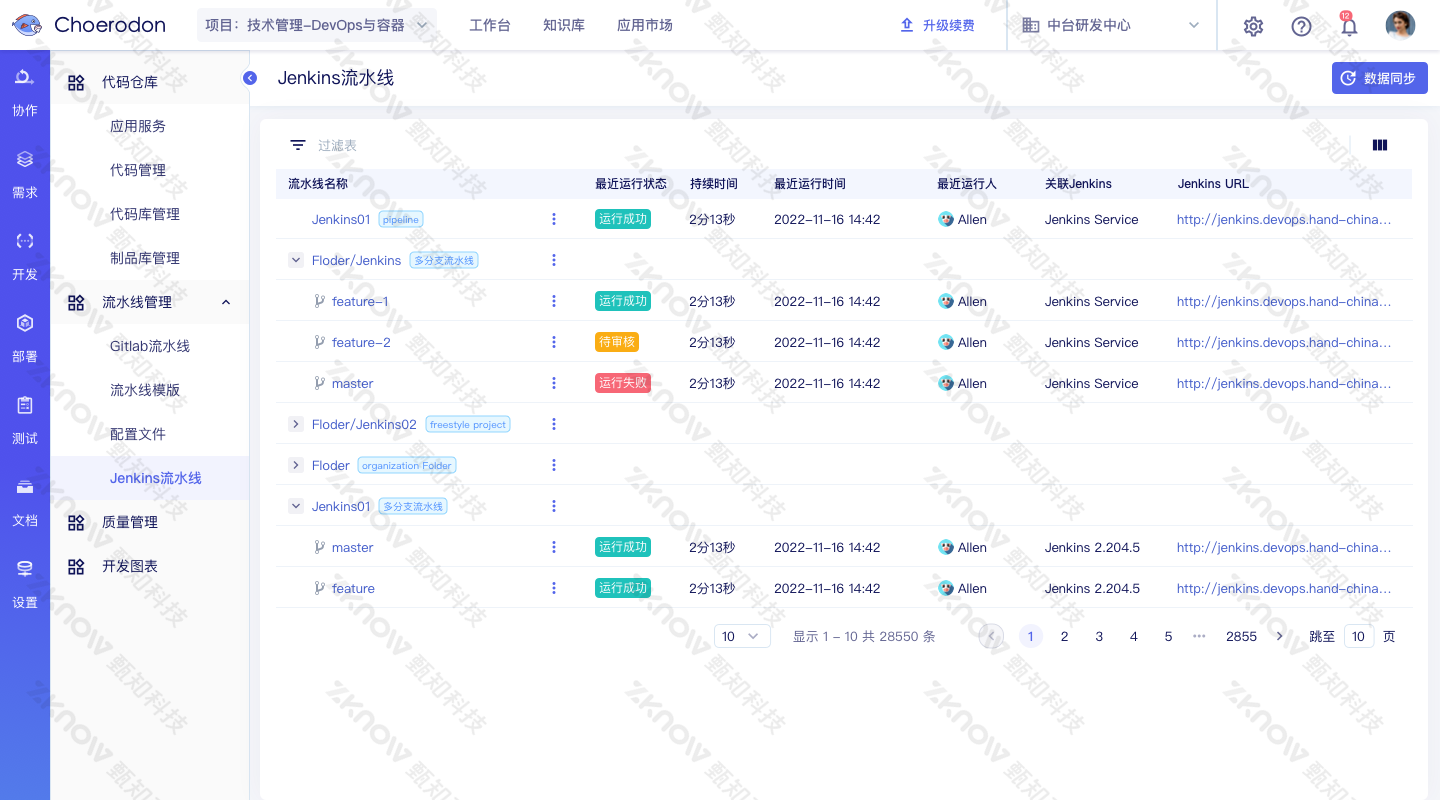Open the user avatar menu
The width and height of the screenshot is (1440, 800).
pos(1400,25)
